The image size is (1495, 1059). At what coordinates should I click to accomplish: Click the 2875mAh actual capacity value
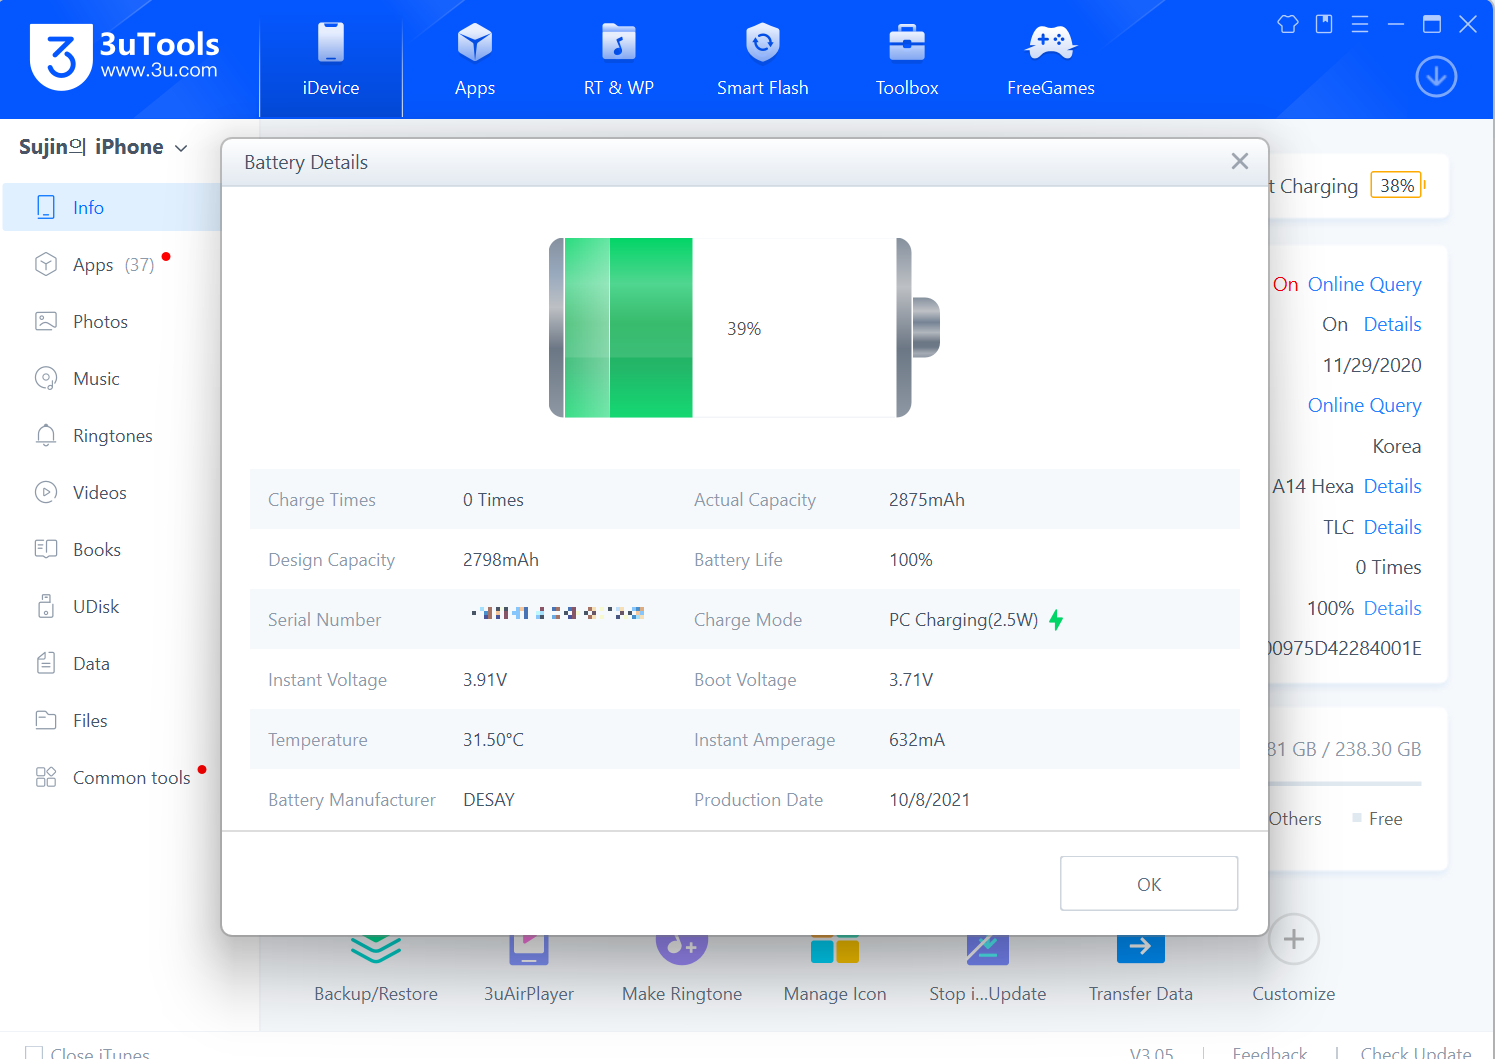[927, 500]
